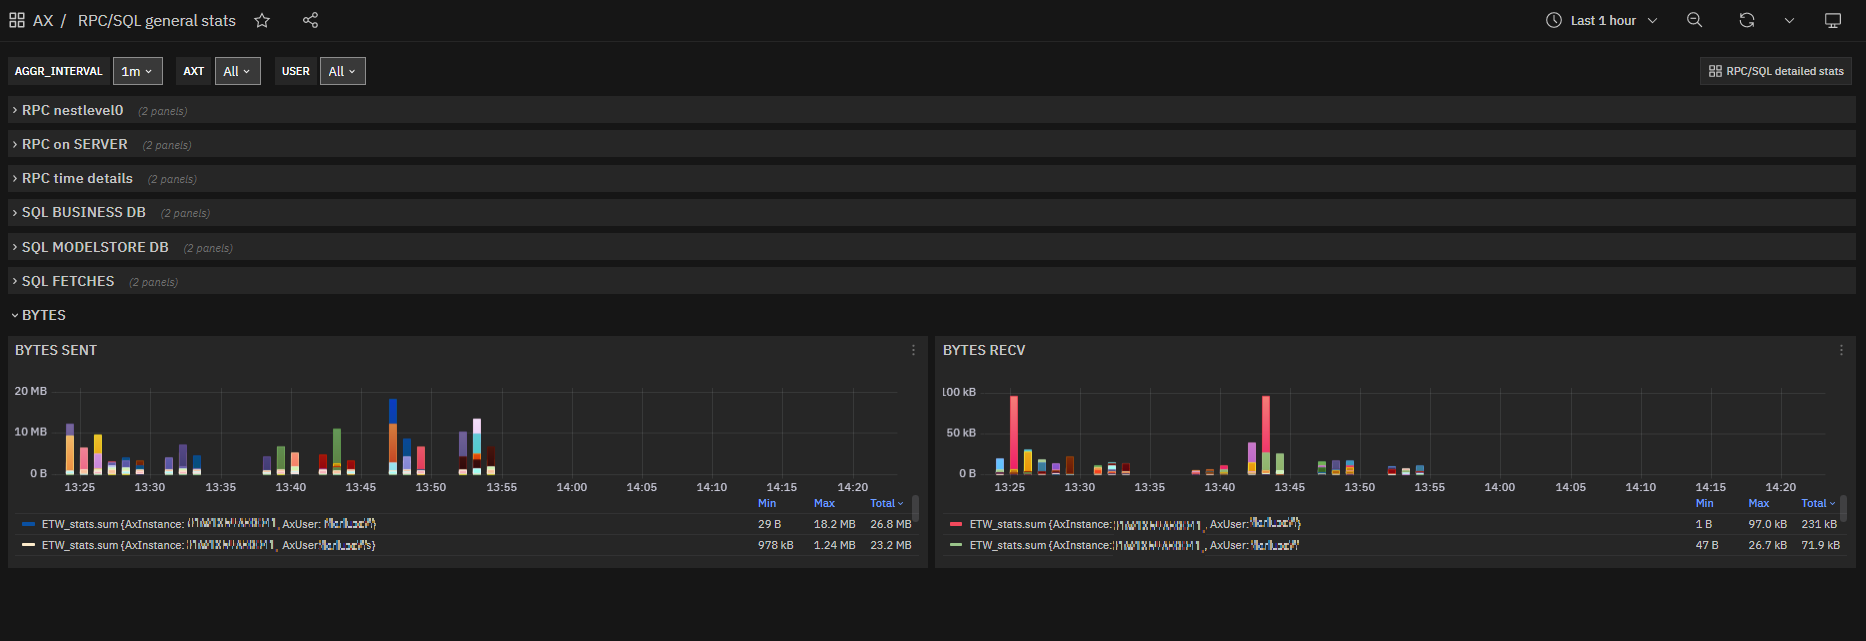This screenshot has width=1866, height=641.
Task: Click the 29 B min value
Action: (769, 524)
